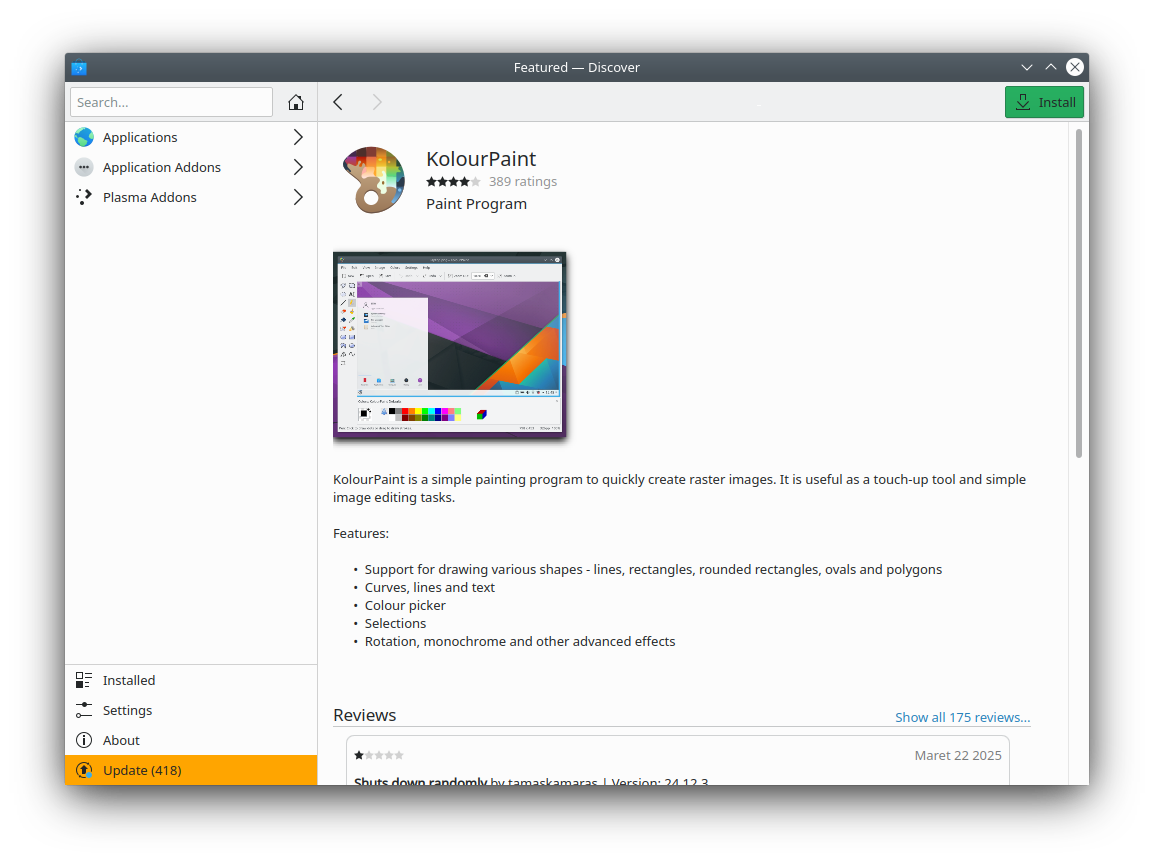Click the vertical scrollbar of the app page
1154x862 pixels.
[x=1079, y=293]
